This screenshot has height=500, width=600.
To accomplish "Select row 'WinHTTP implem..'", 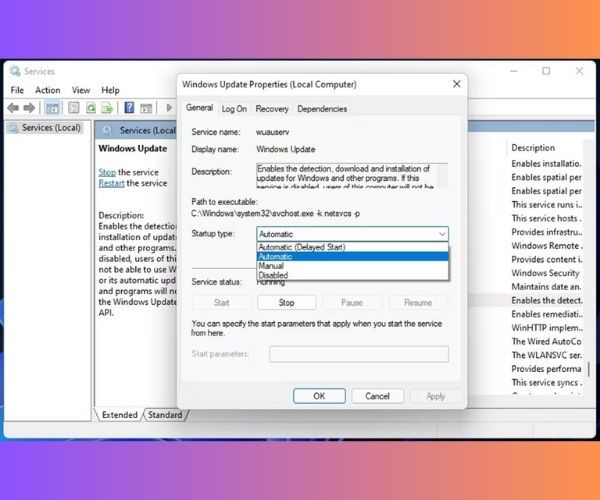I will 546,328.
